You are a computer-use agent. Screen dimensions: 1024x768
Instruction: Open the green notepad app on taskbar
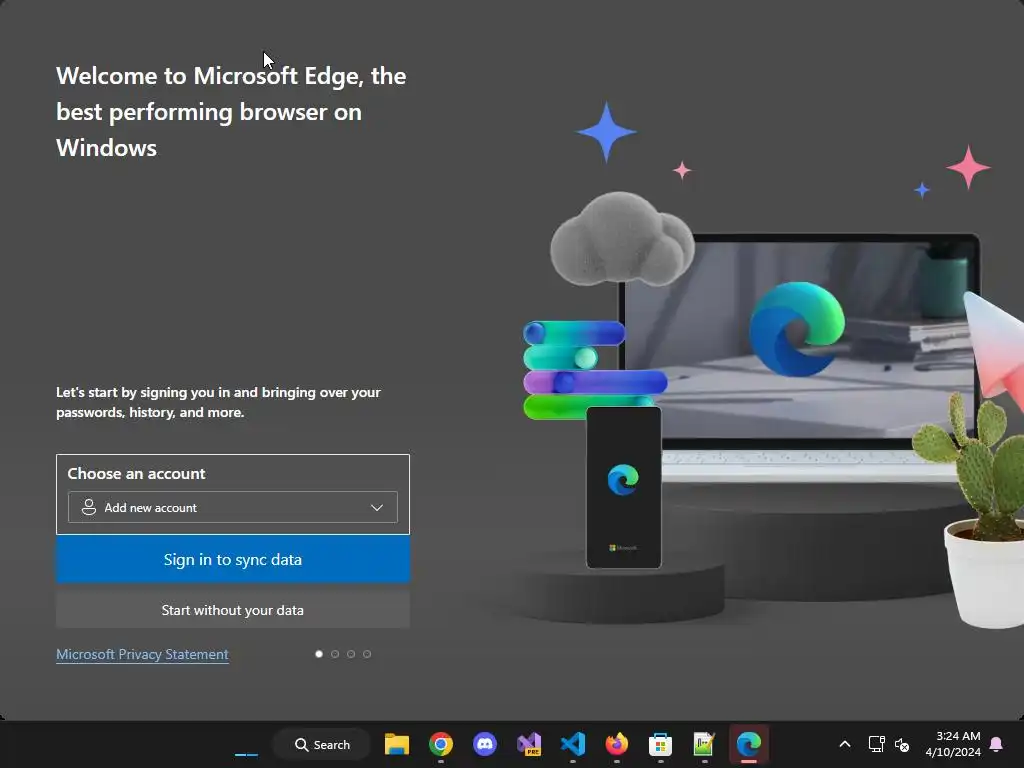[x=704, y=744]
